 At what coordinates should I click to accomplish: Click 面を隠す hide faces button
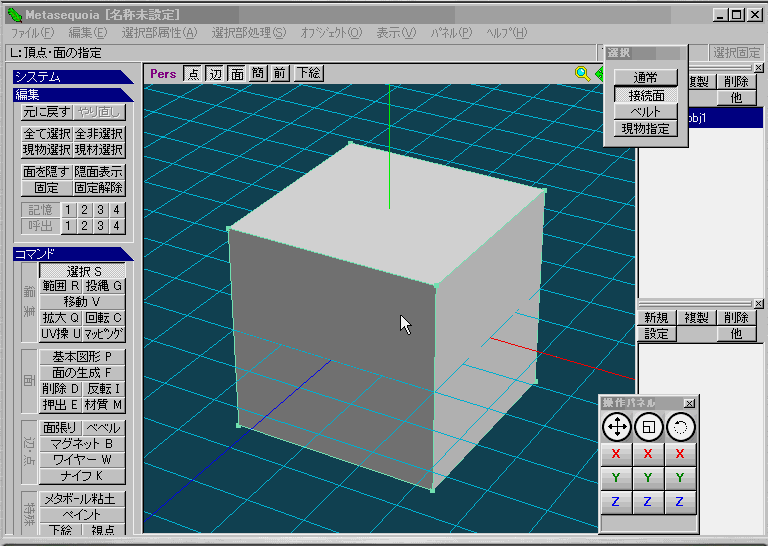47,172
